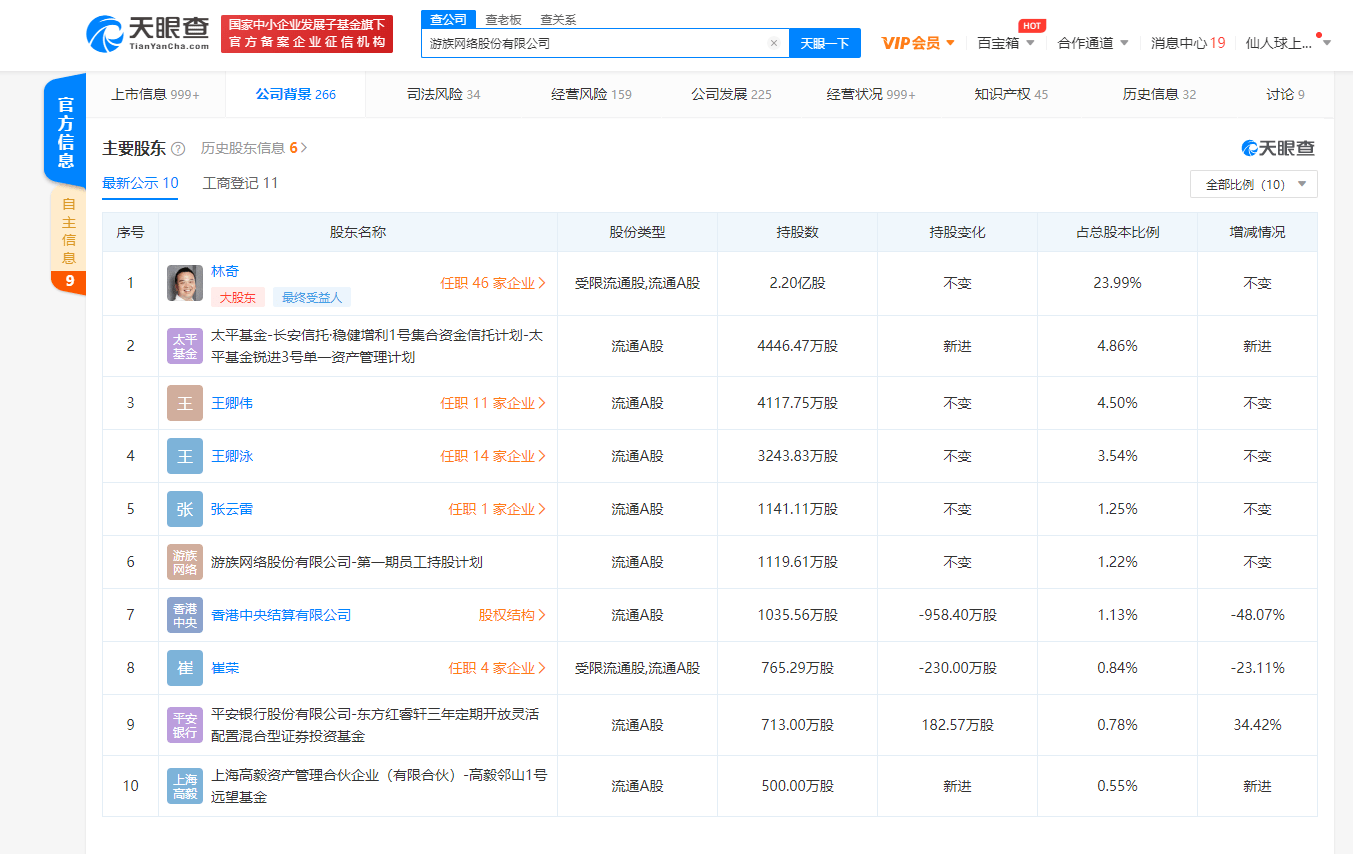Open shareholder 王卿泳's name link
Screen dimensions: 1353x854
pyautogui.click(x=232, y=456)
